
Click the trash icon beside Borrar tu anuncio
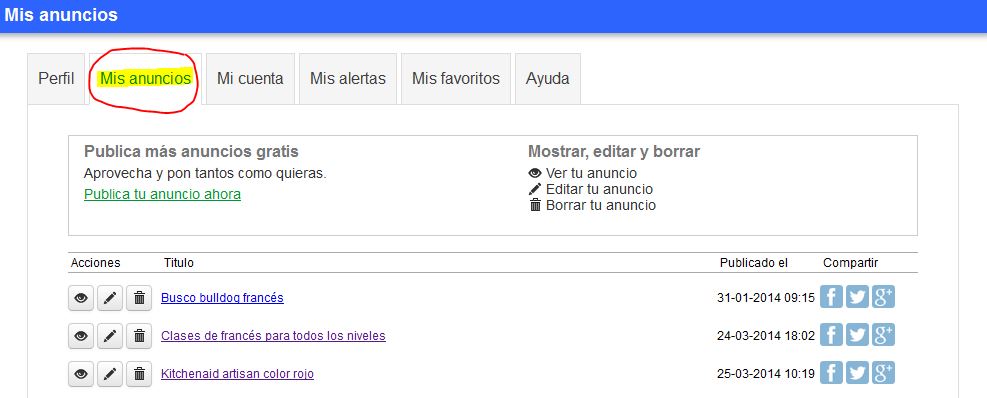click(535, 205)
